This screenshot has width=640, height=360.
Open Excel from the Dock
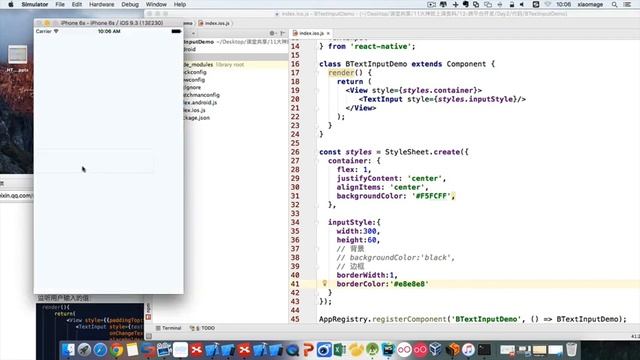(340, 350)
